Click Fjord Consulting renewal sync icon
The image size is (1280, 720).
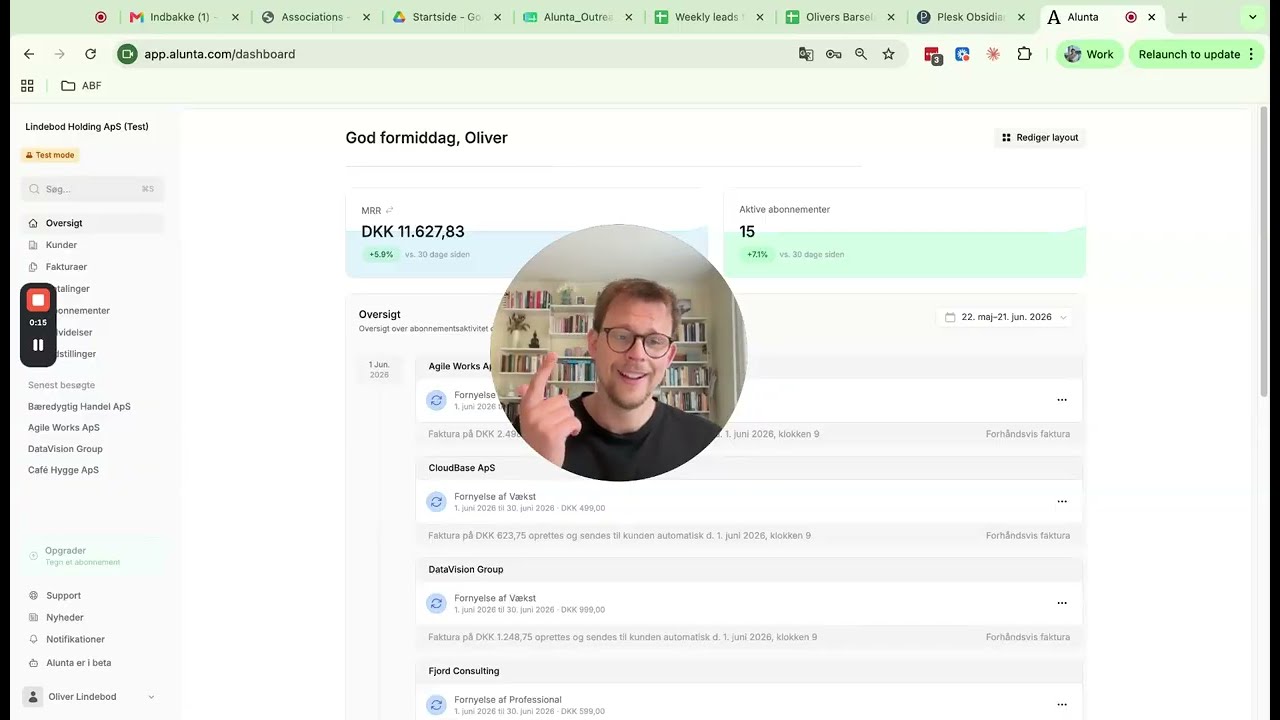(436, 705)
